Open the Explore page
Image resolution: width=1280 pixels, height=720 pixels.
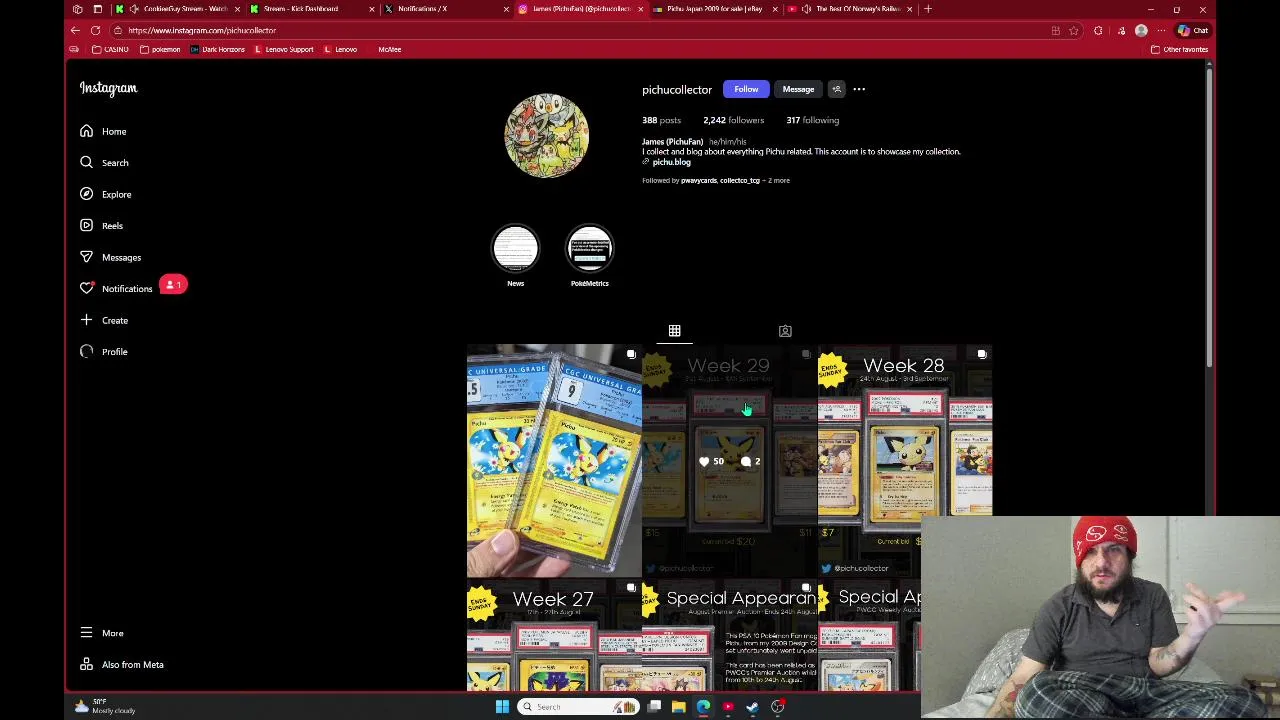point(105,194)
